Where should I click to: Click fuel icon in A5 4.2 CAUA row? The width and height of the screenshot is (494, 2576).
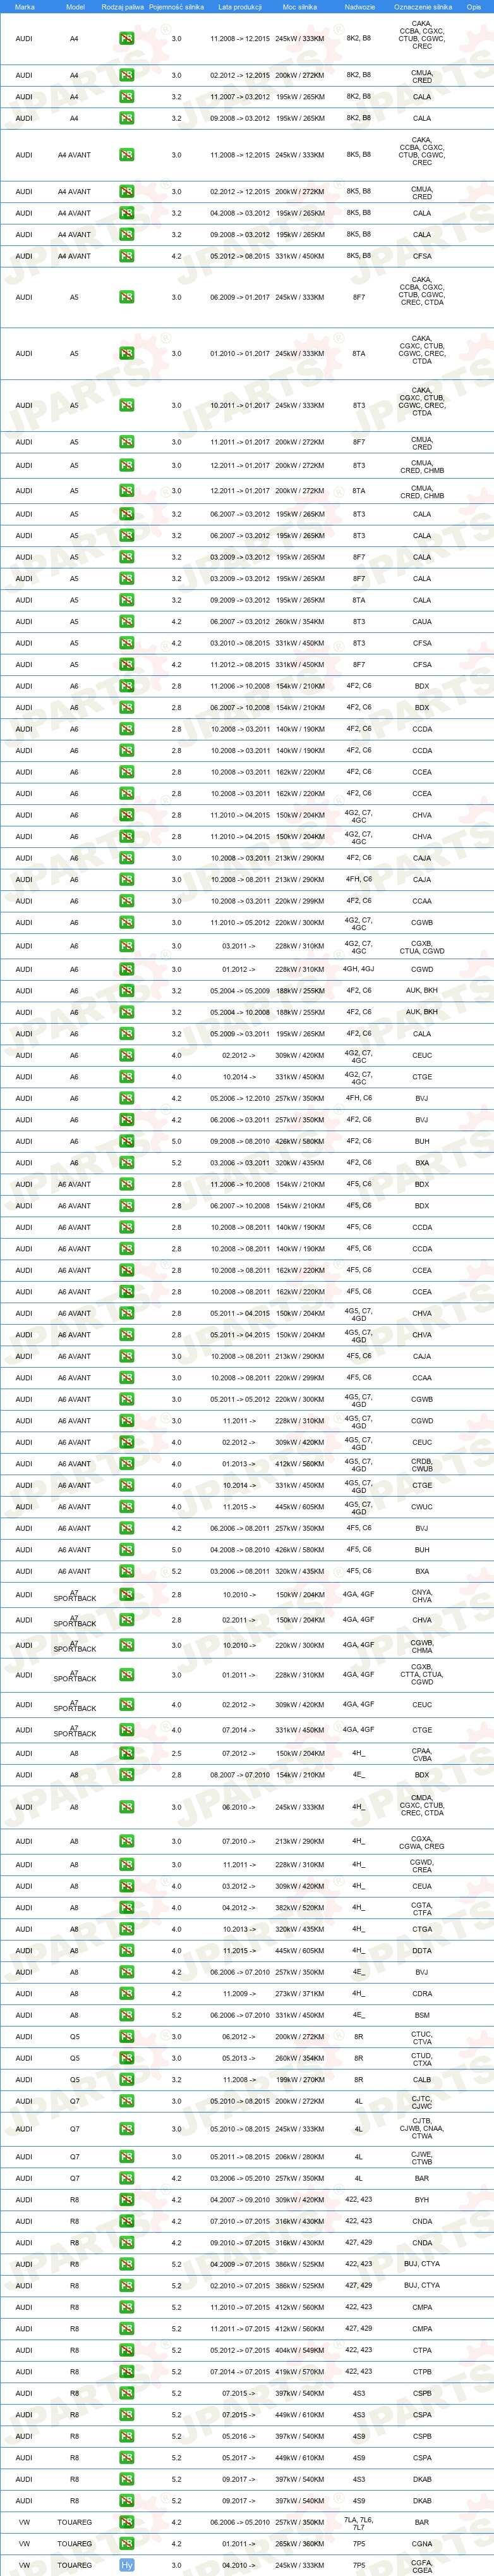pyautogui.click(x=127, y=622)
